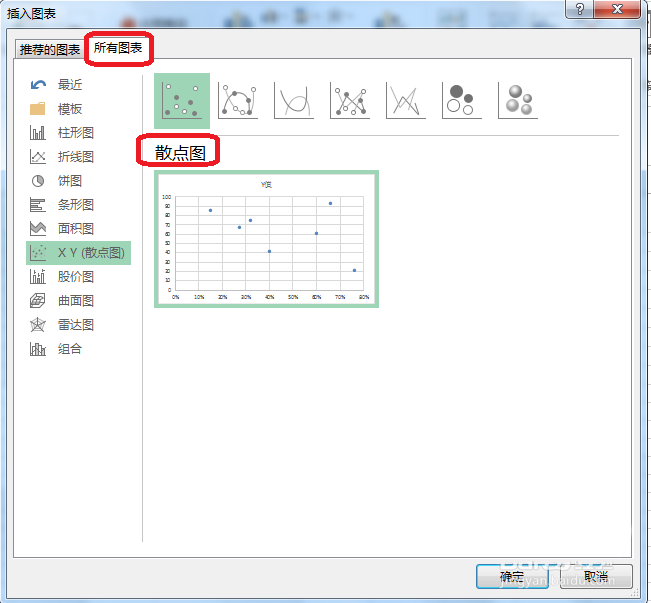Choose 组合 combo chart category
Viewport: 651px width, 603px height.
tap(69, 349)
